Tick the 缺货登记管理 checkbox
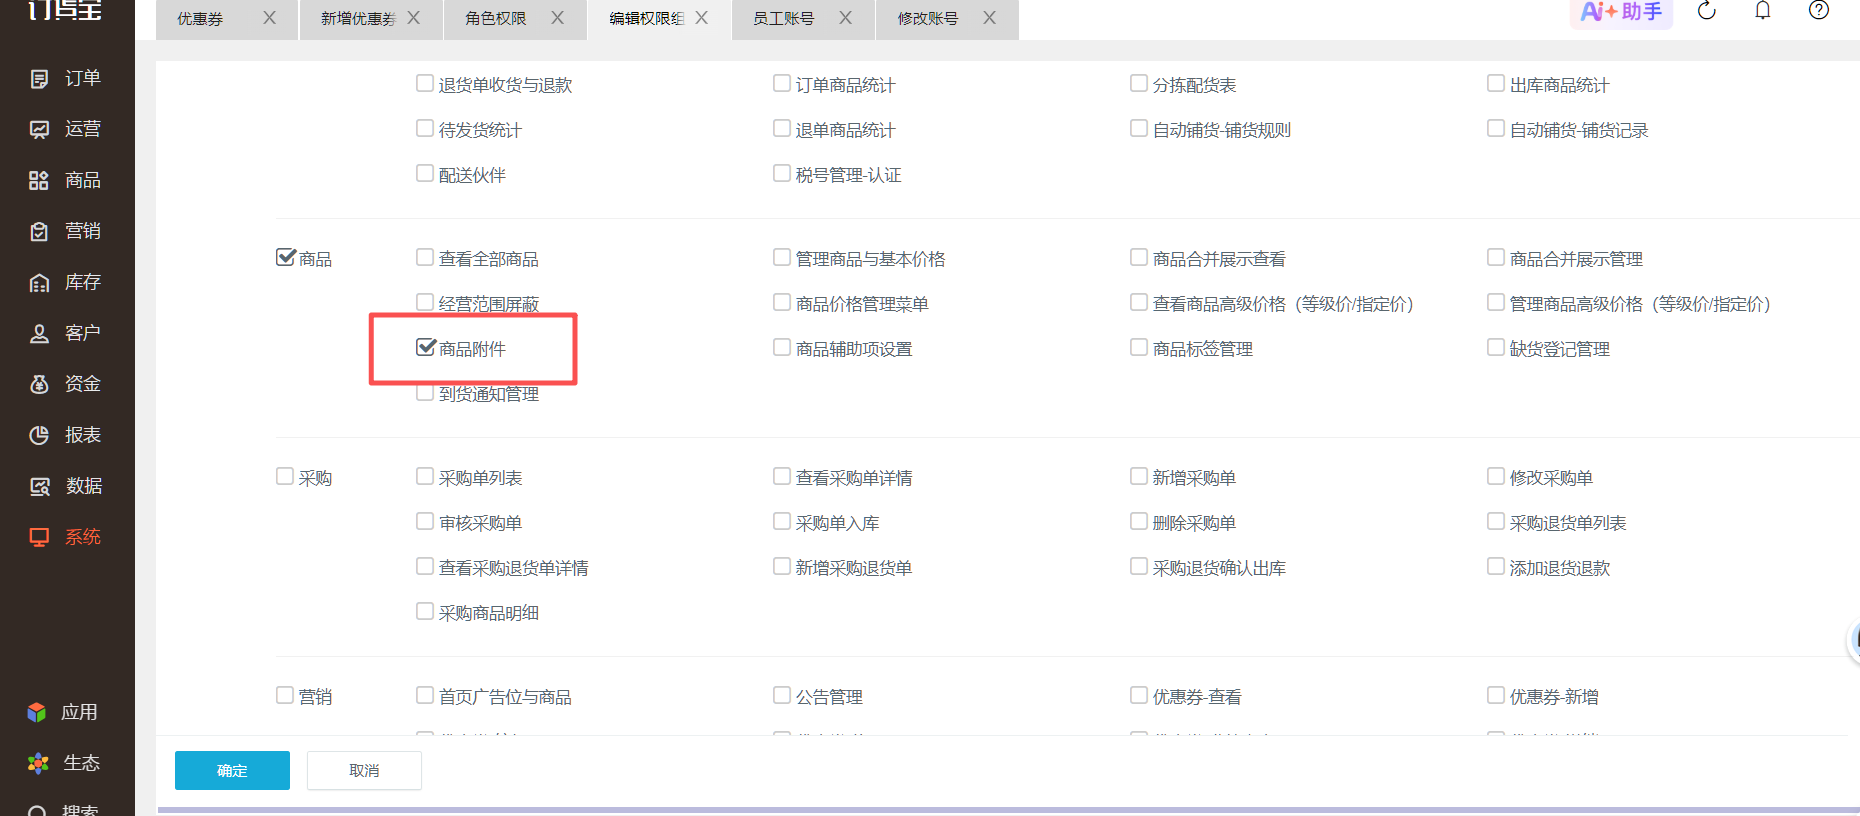The width and height of the screenshot is (1860, 816). coord(1496,348)
